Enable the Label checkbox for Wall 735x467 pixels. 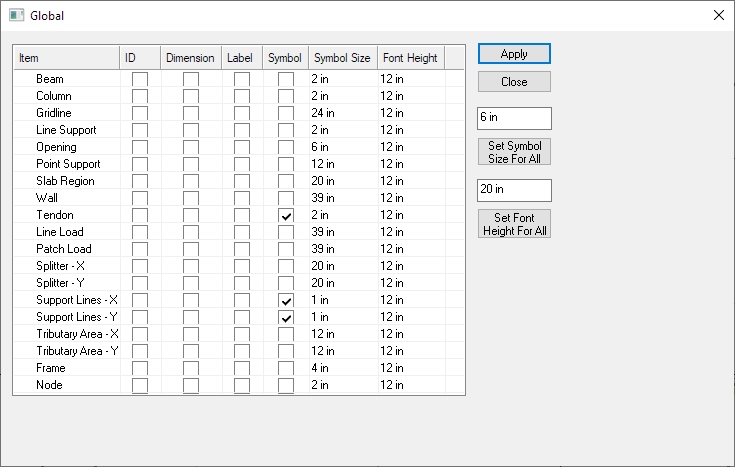coord(242,198)
